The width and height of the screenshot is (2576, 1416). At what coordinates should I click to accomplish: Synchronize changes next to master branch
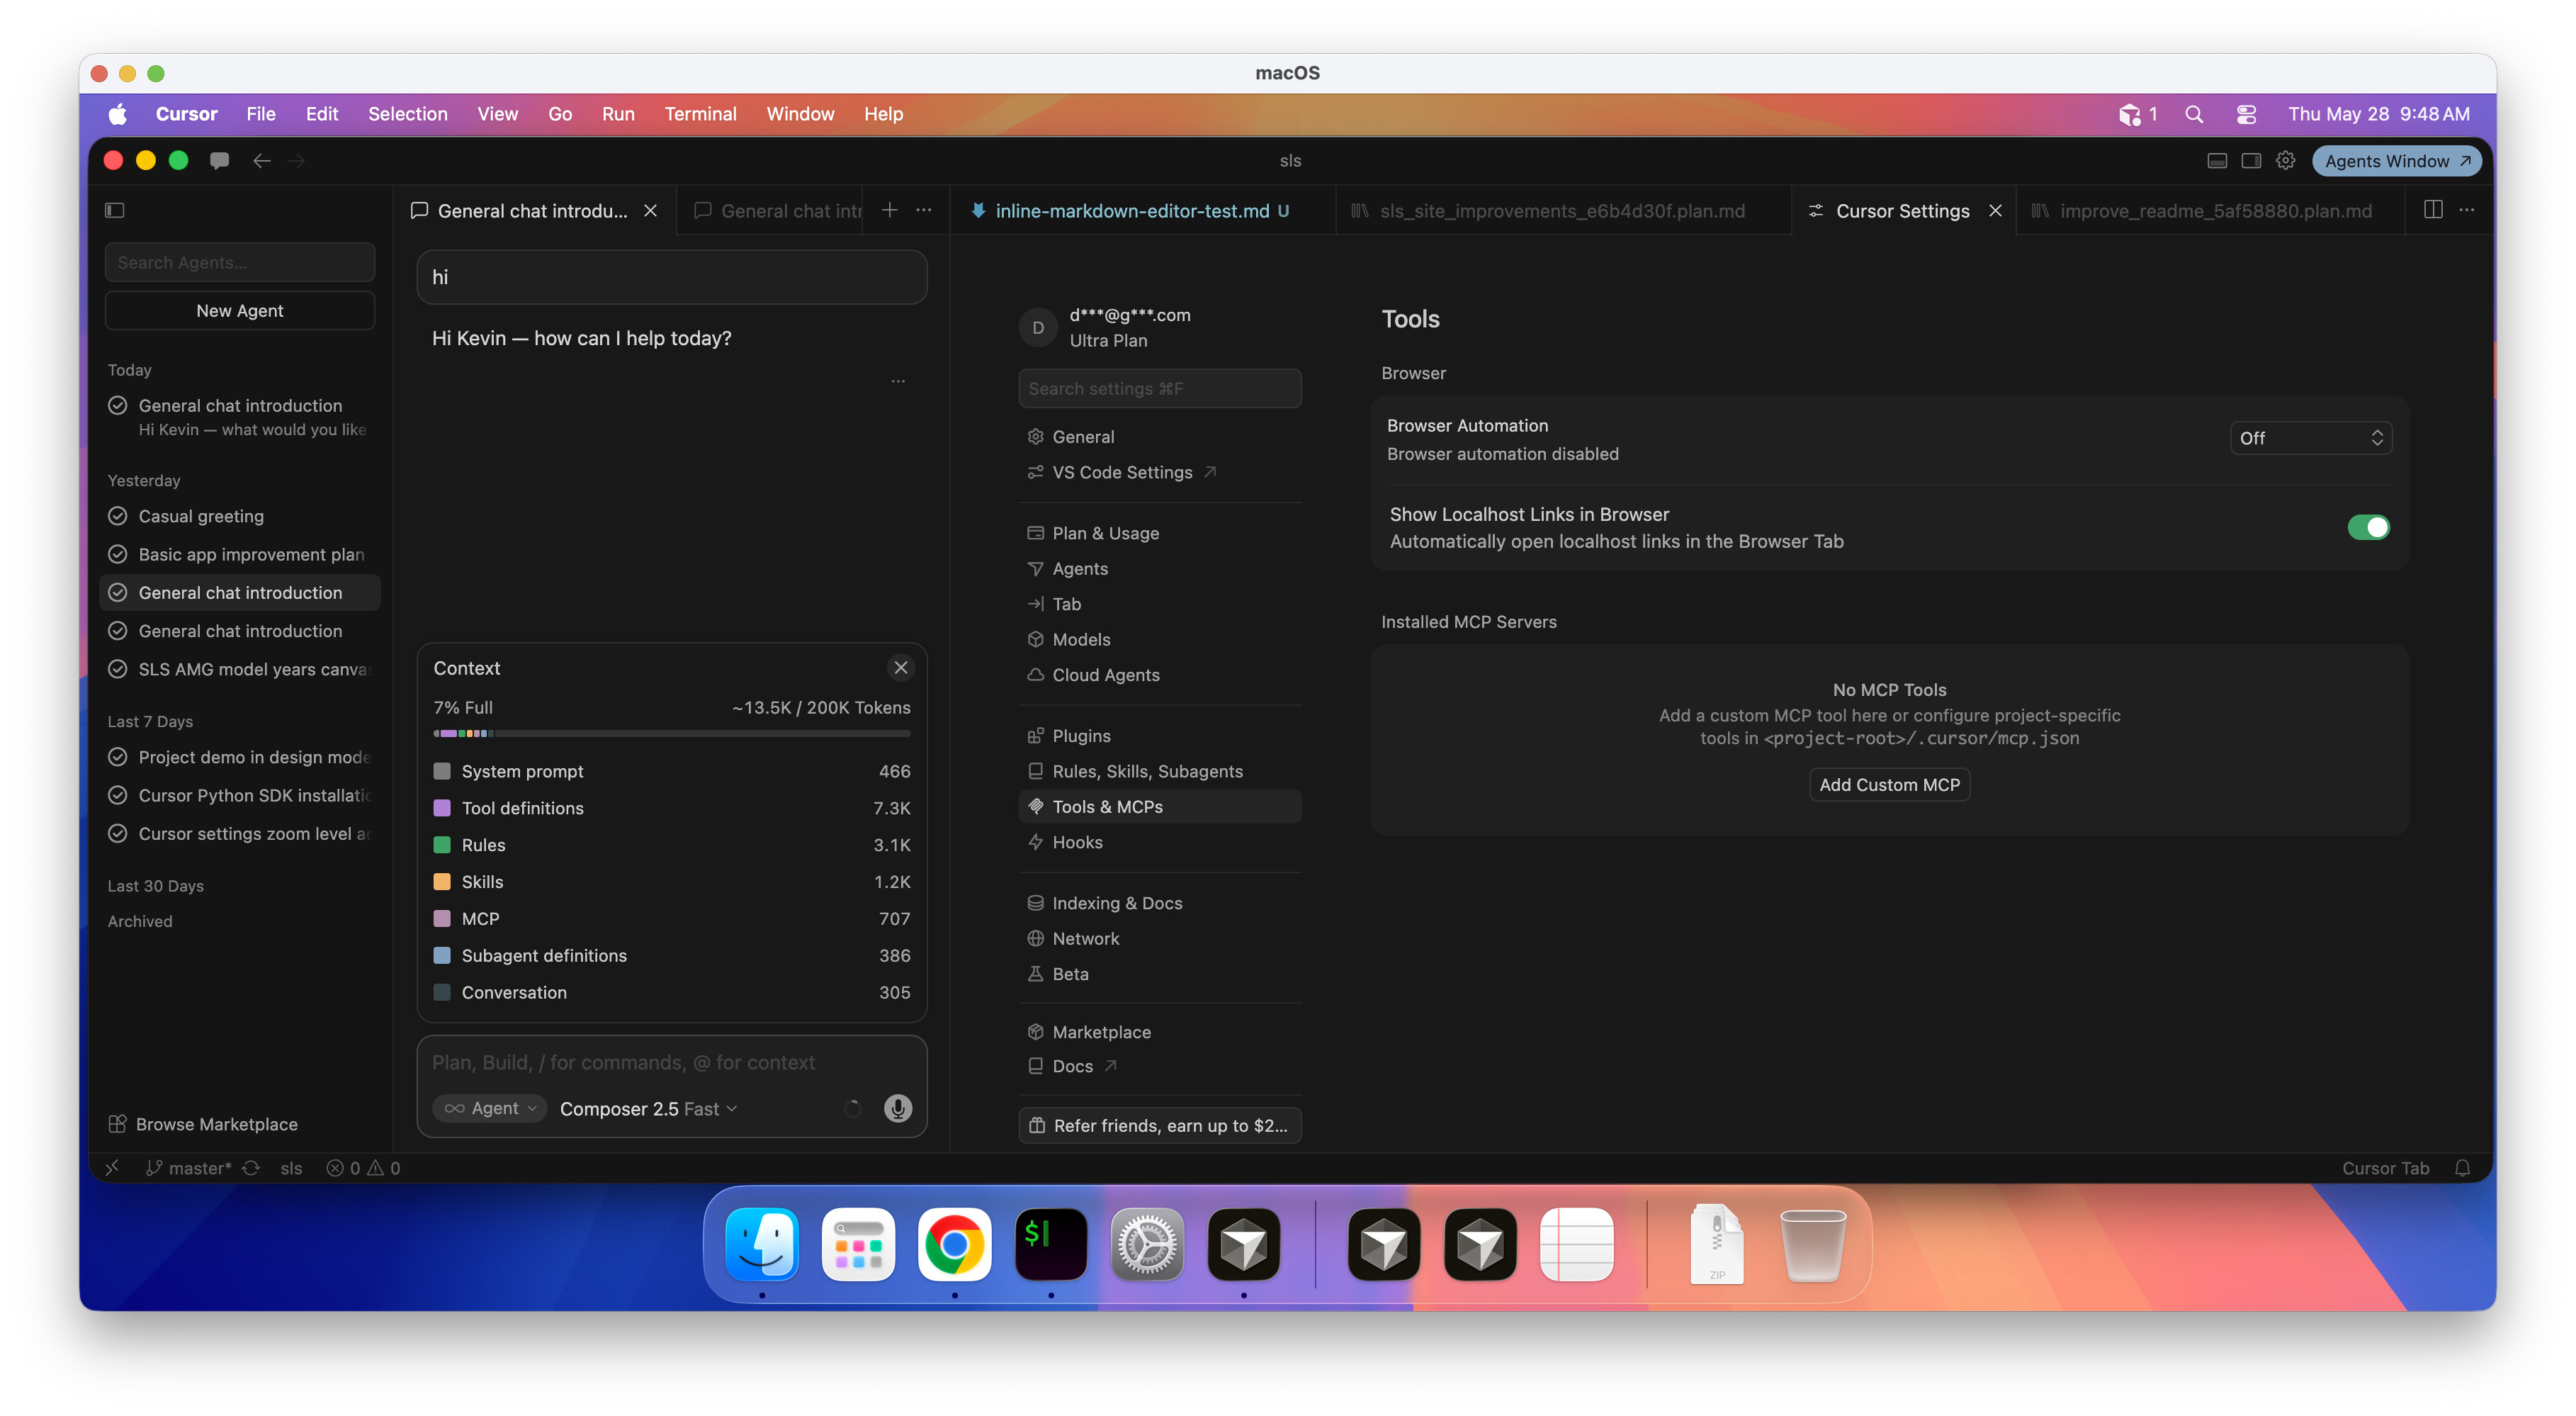[x=251, y=1168]
